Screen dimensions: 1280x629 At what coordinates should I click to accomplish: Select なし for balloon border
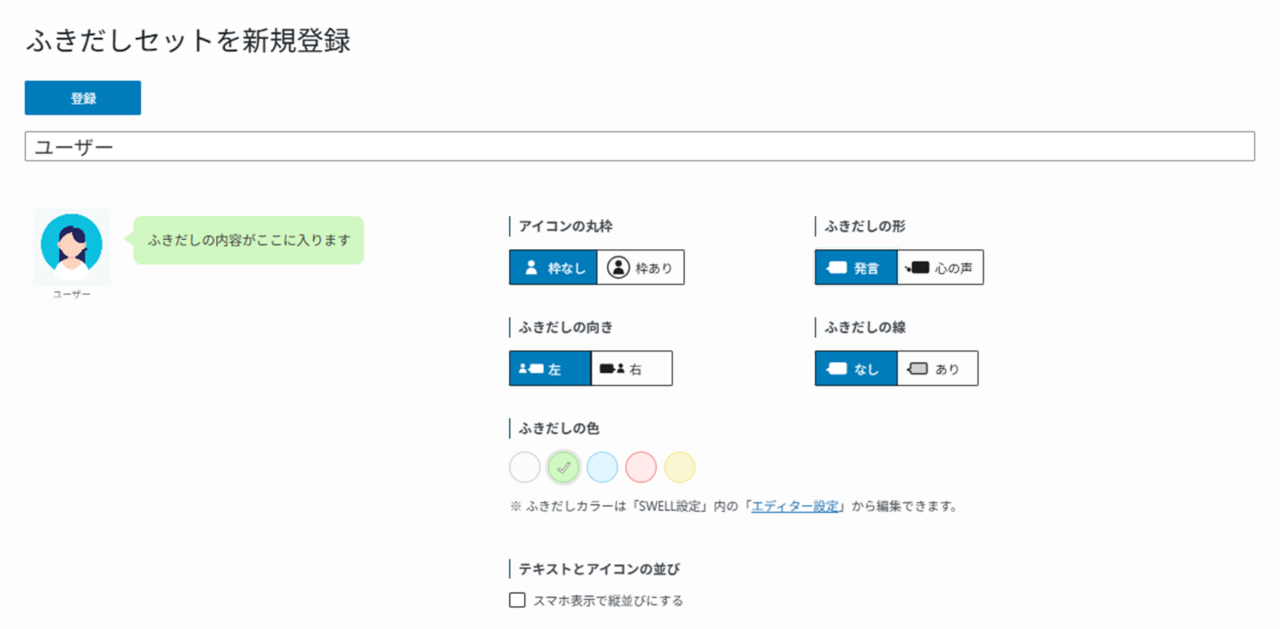tap(856, 369)
